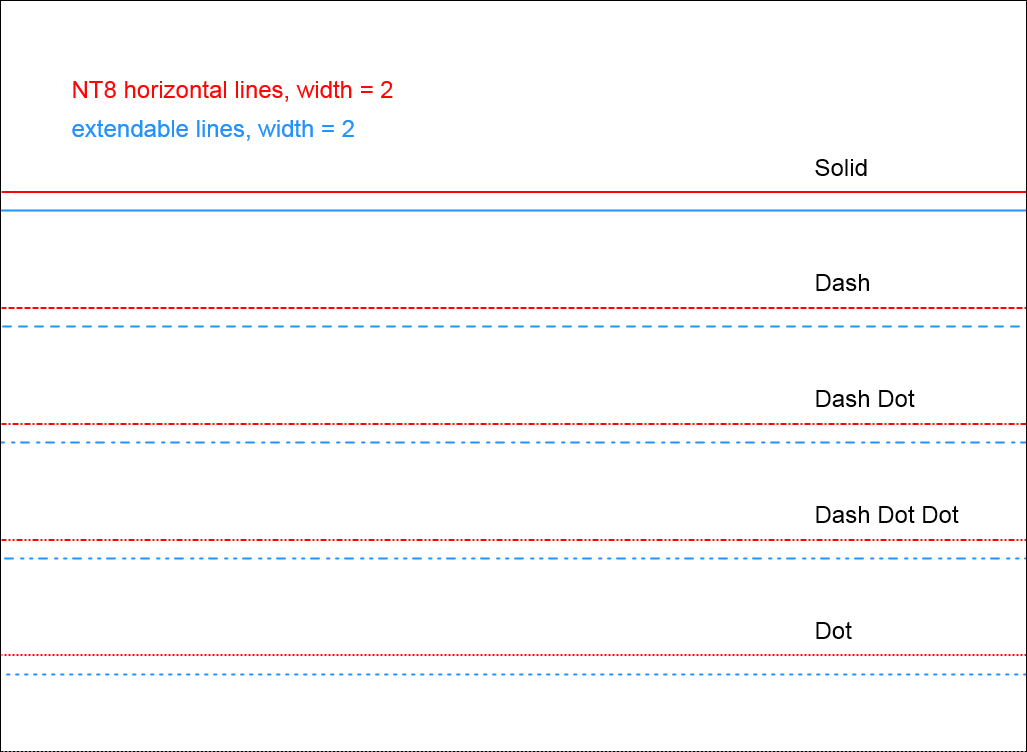This screenshot has width=1027, height=752.
Task: Select the blue dotted line under 'Dot'
Action: pos(500,675)
